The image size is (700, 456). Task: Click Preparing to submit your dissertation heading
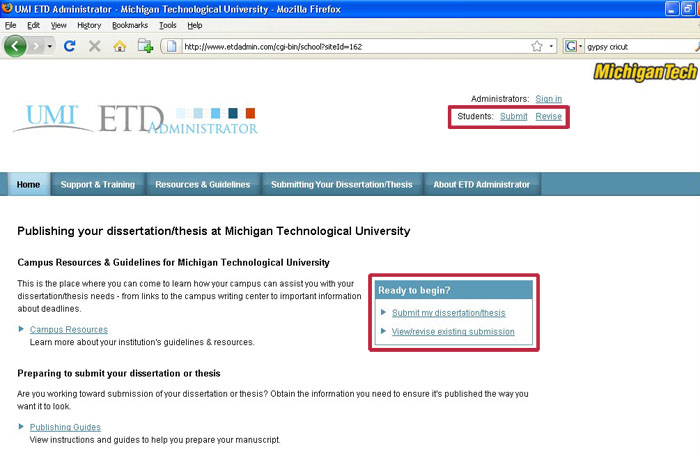pos(119,373)
